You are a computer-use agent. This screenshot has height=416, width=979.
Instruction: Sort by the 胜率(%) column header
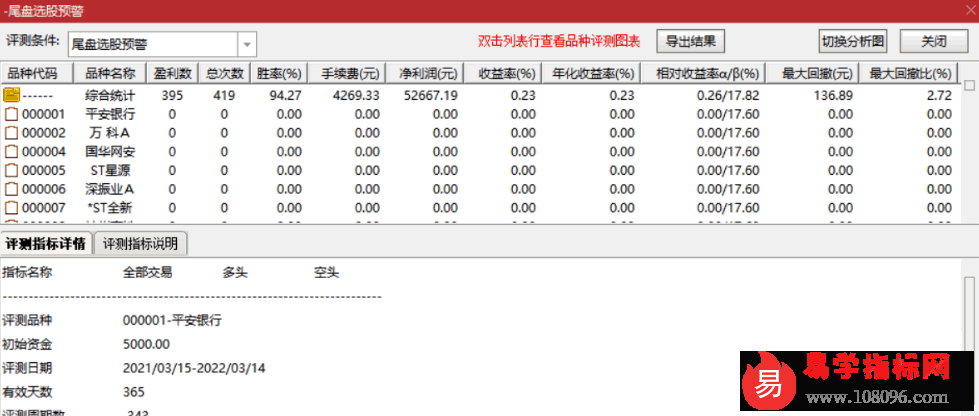tap(279, 74)
